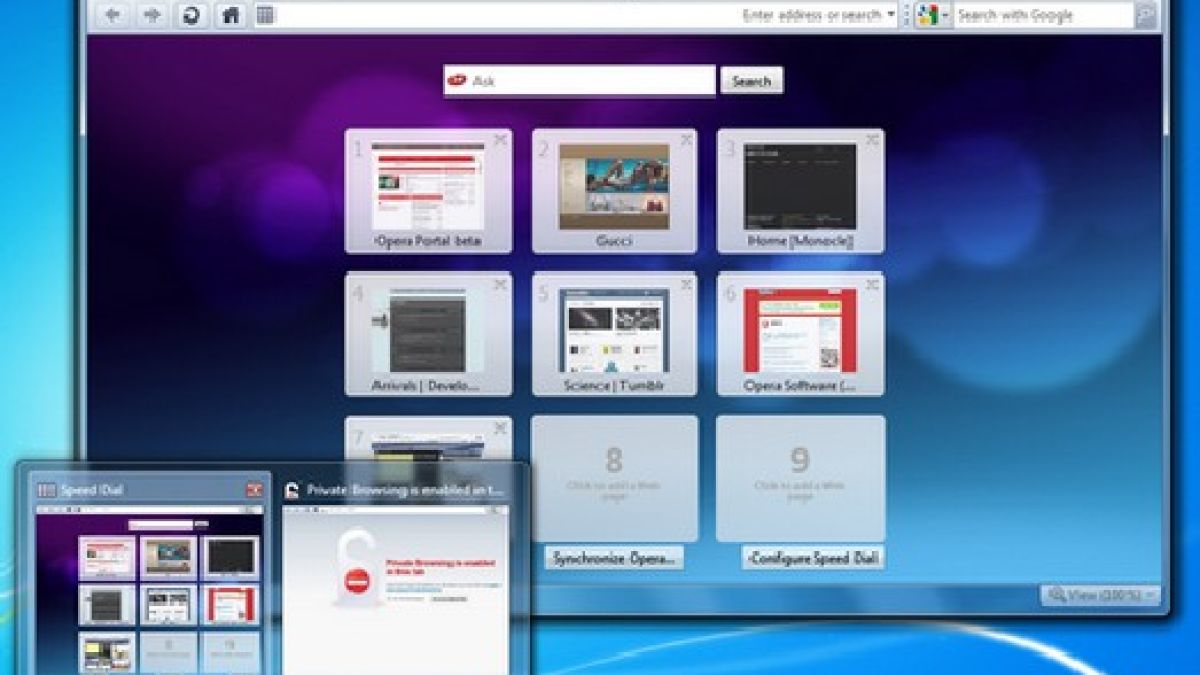Click the 'Science | Tumblr' label text
1200x675 pixels.
coord(614,385)
